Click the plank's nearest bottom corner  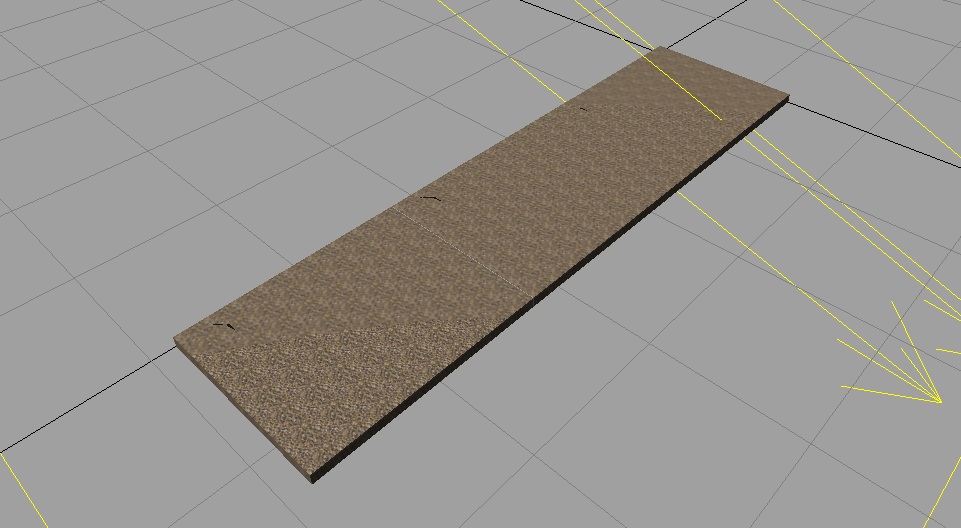pyautogui.click(x=313, y=479)
